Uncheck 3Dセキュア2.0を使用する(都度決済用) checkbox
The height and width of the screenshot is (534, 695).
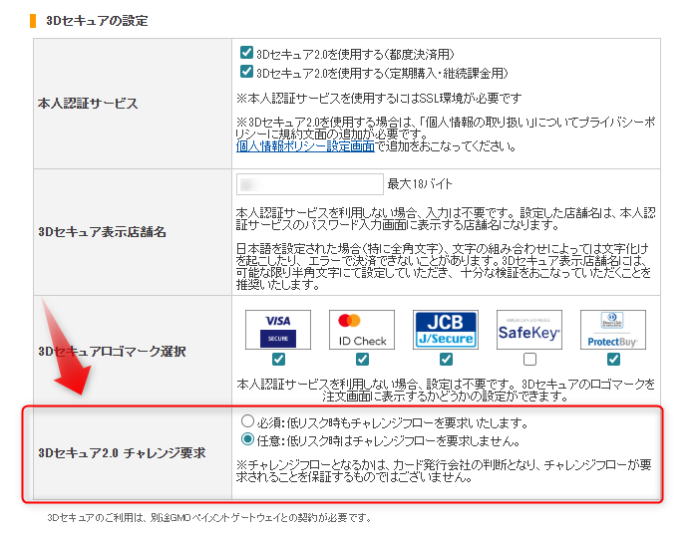246,52
